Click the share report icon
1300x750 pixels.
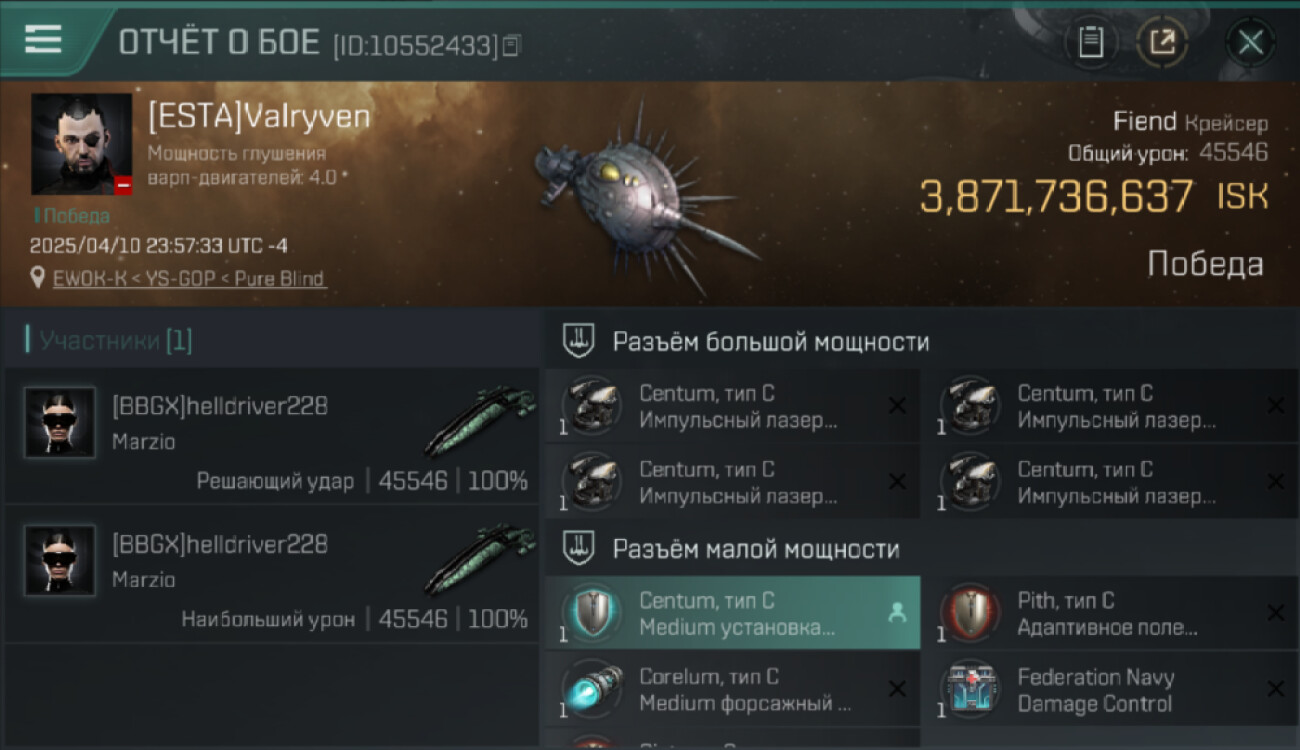click(x=1162, y=43)
